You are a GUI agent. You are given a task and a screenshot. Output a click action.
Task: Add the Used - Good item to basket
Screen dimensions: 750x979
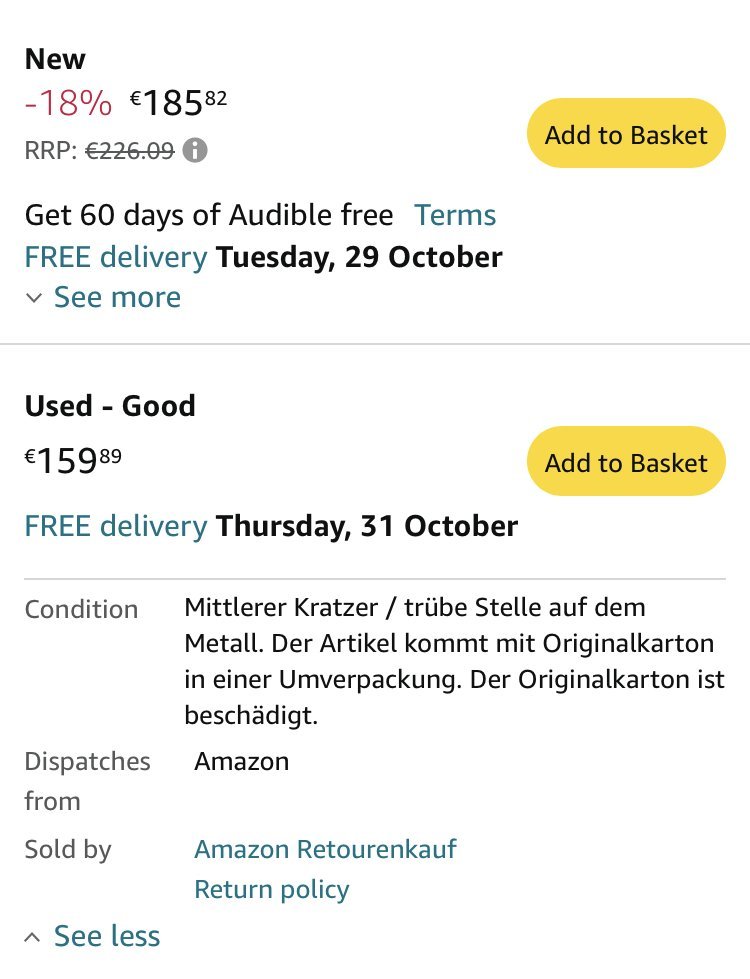click(626, 462)
